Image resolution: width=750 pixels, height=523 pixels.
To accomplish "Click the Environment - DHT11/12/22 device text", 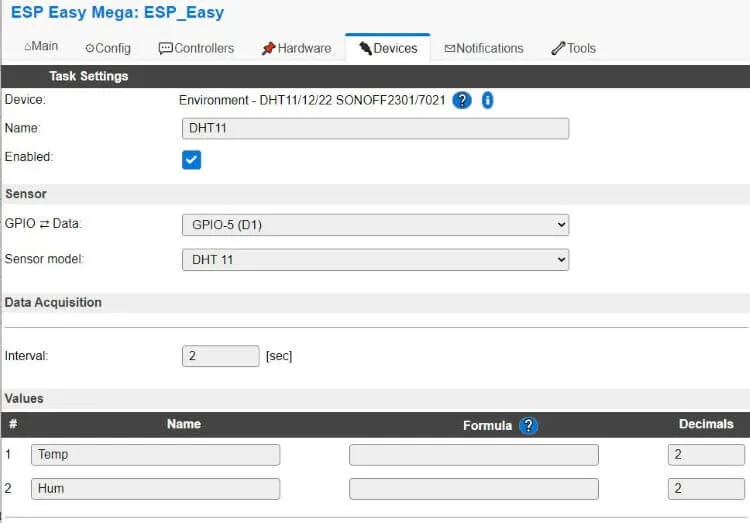I will [312, 100].
